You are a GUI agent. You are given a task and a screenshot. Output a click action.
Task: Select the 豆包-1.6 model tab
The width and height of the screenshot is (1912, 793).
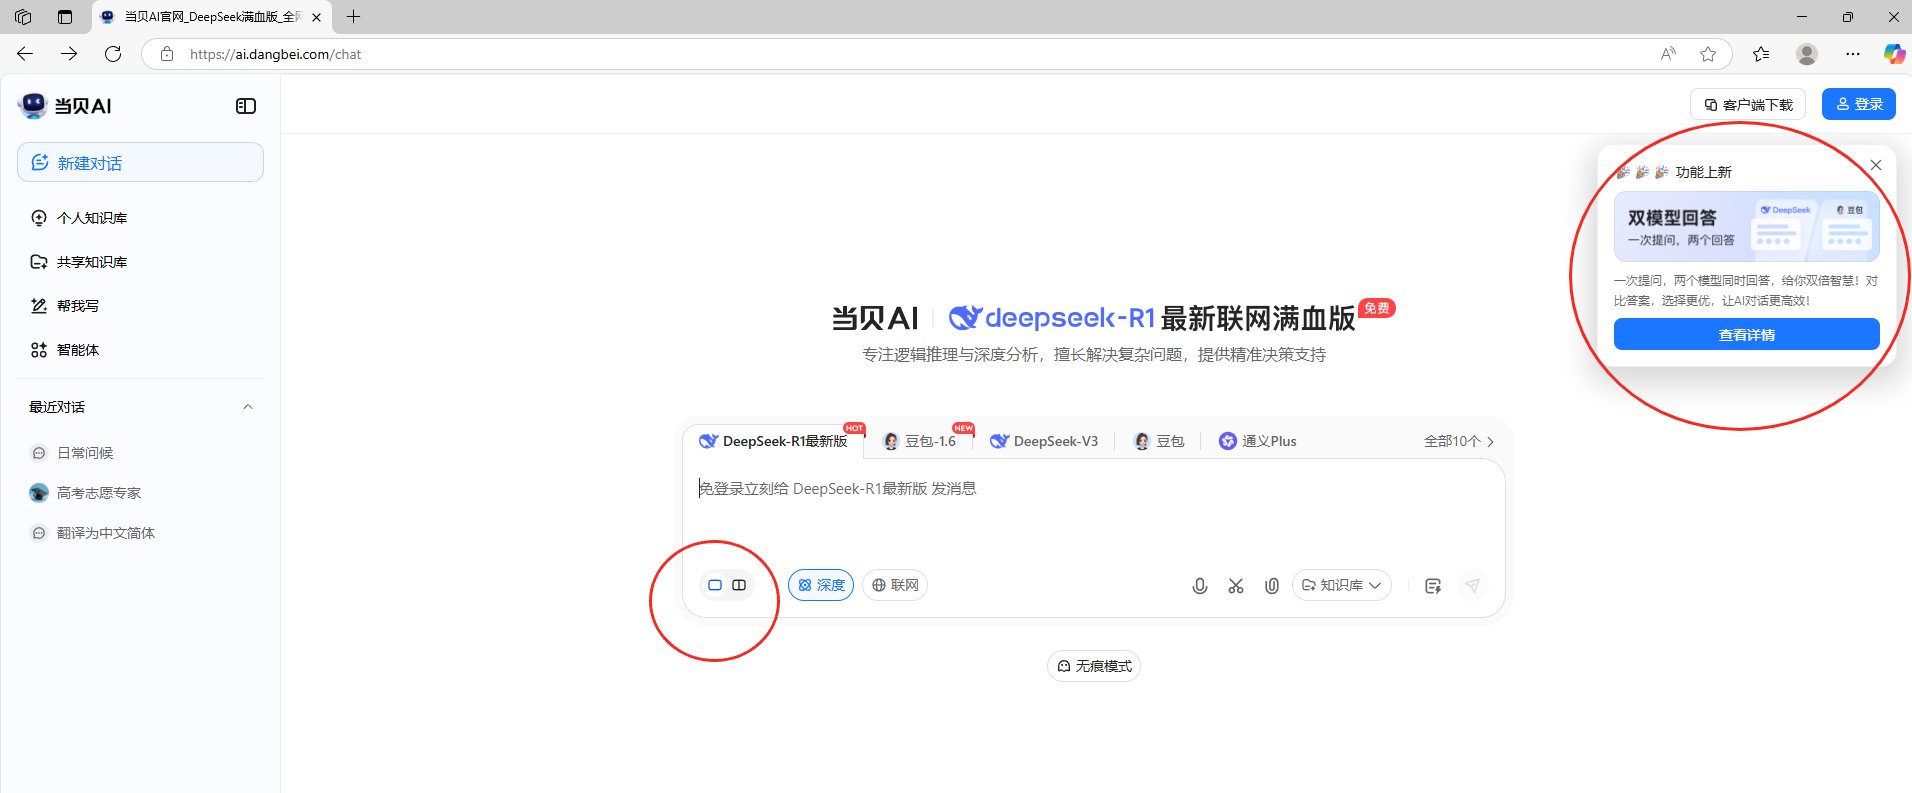[x=920, y=441]
